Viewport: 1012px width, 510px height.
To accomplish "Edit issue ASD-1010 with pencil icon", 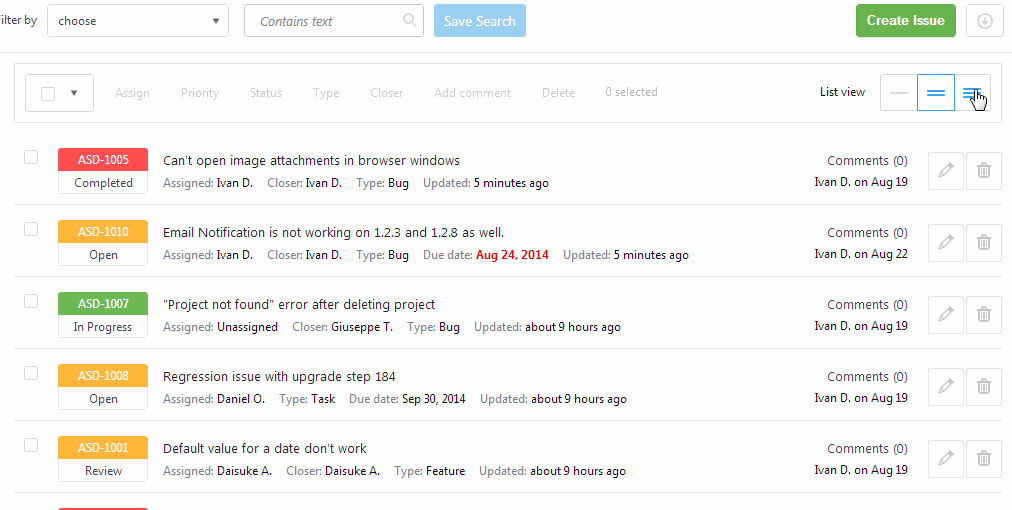I will click(946, 243).
